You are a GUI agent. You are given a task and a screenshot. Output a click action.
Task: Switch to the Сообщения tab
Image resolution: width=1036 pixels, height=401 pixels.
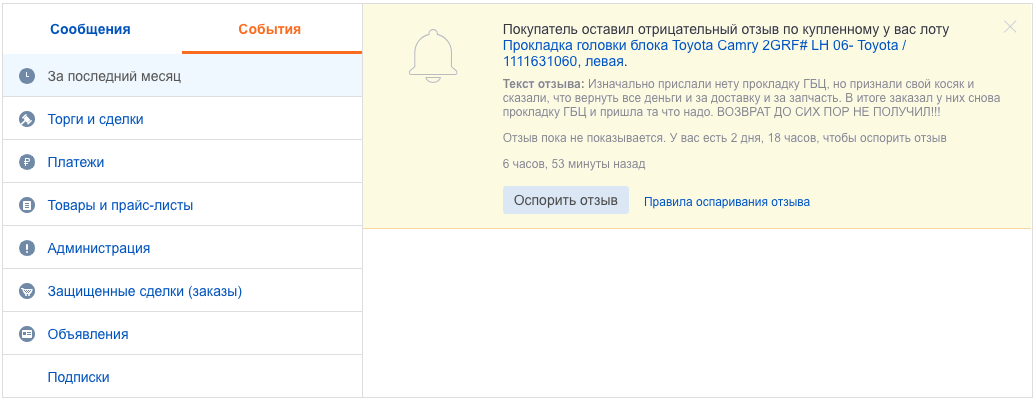click(x=91, y=29)
